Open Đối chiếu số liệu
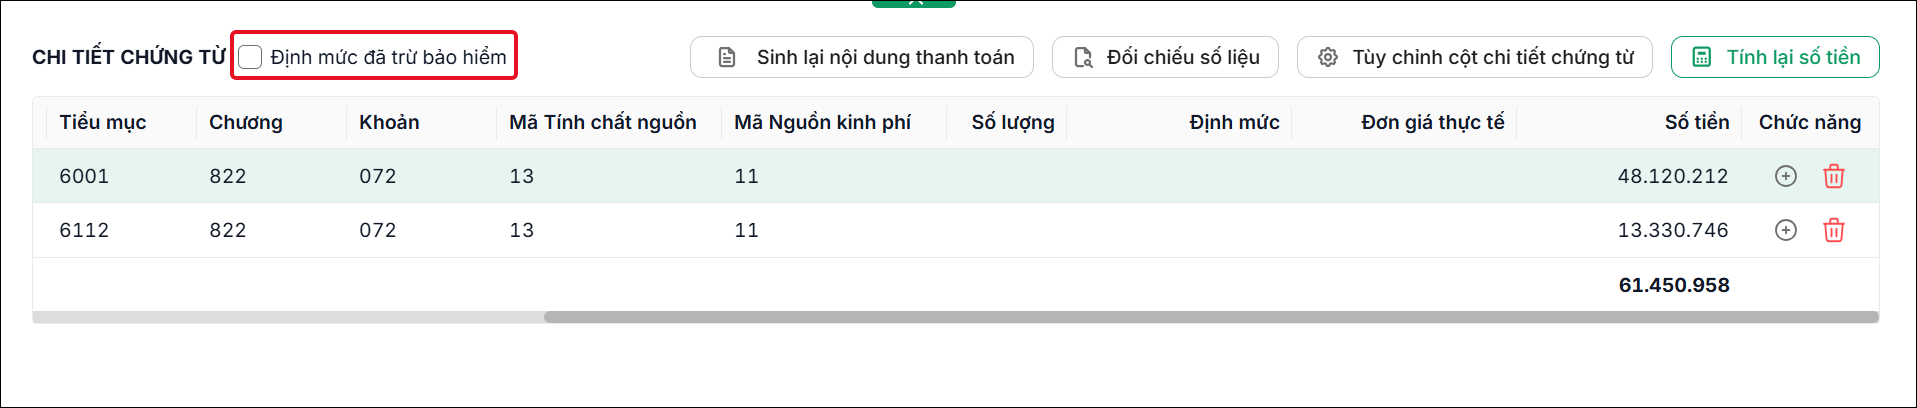This screenshot has width=1917, height=408. tap(1165, 57)
